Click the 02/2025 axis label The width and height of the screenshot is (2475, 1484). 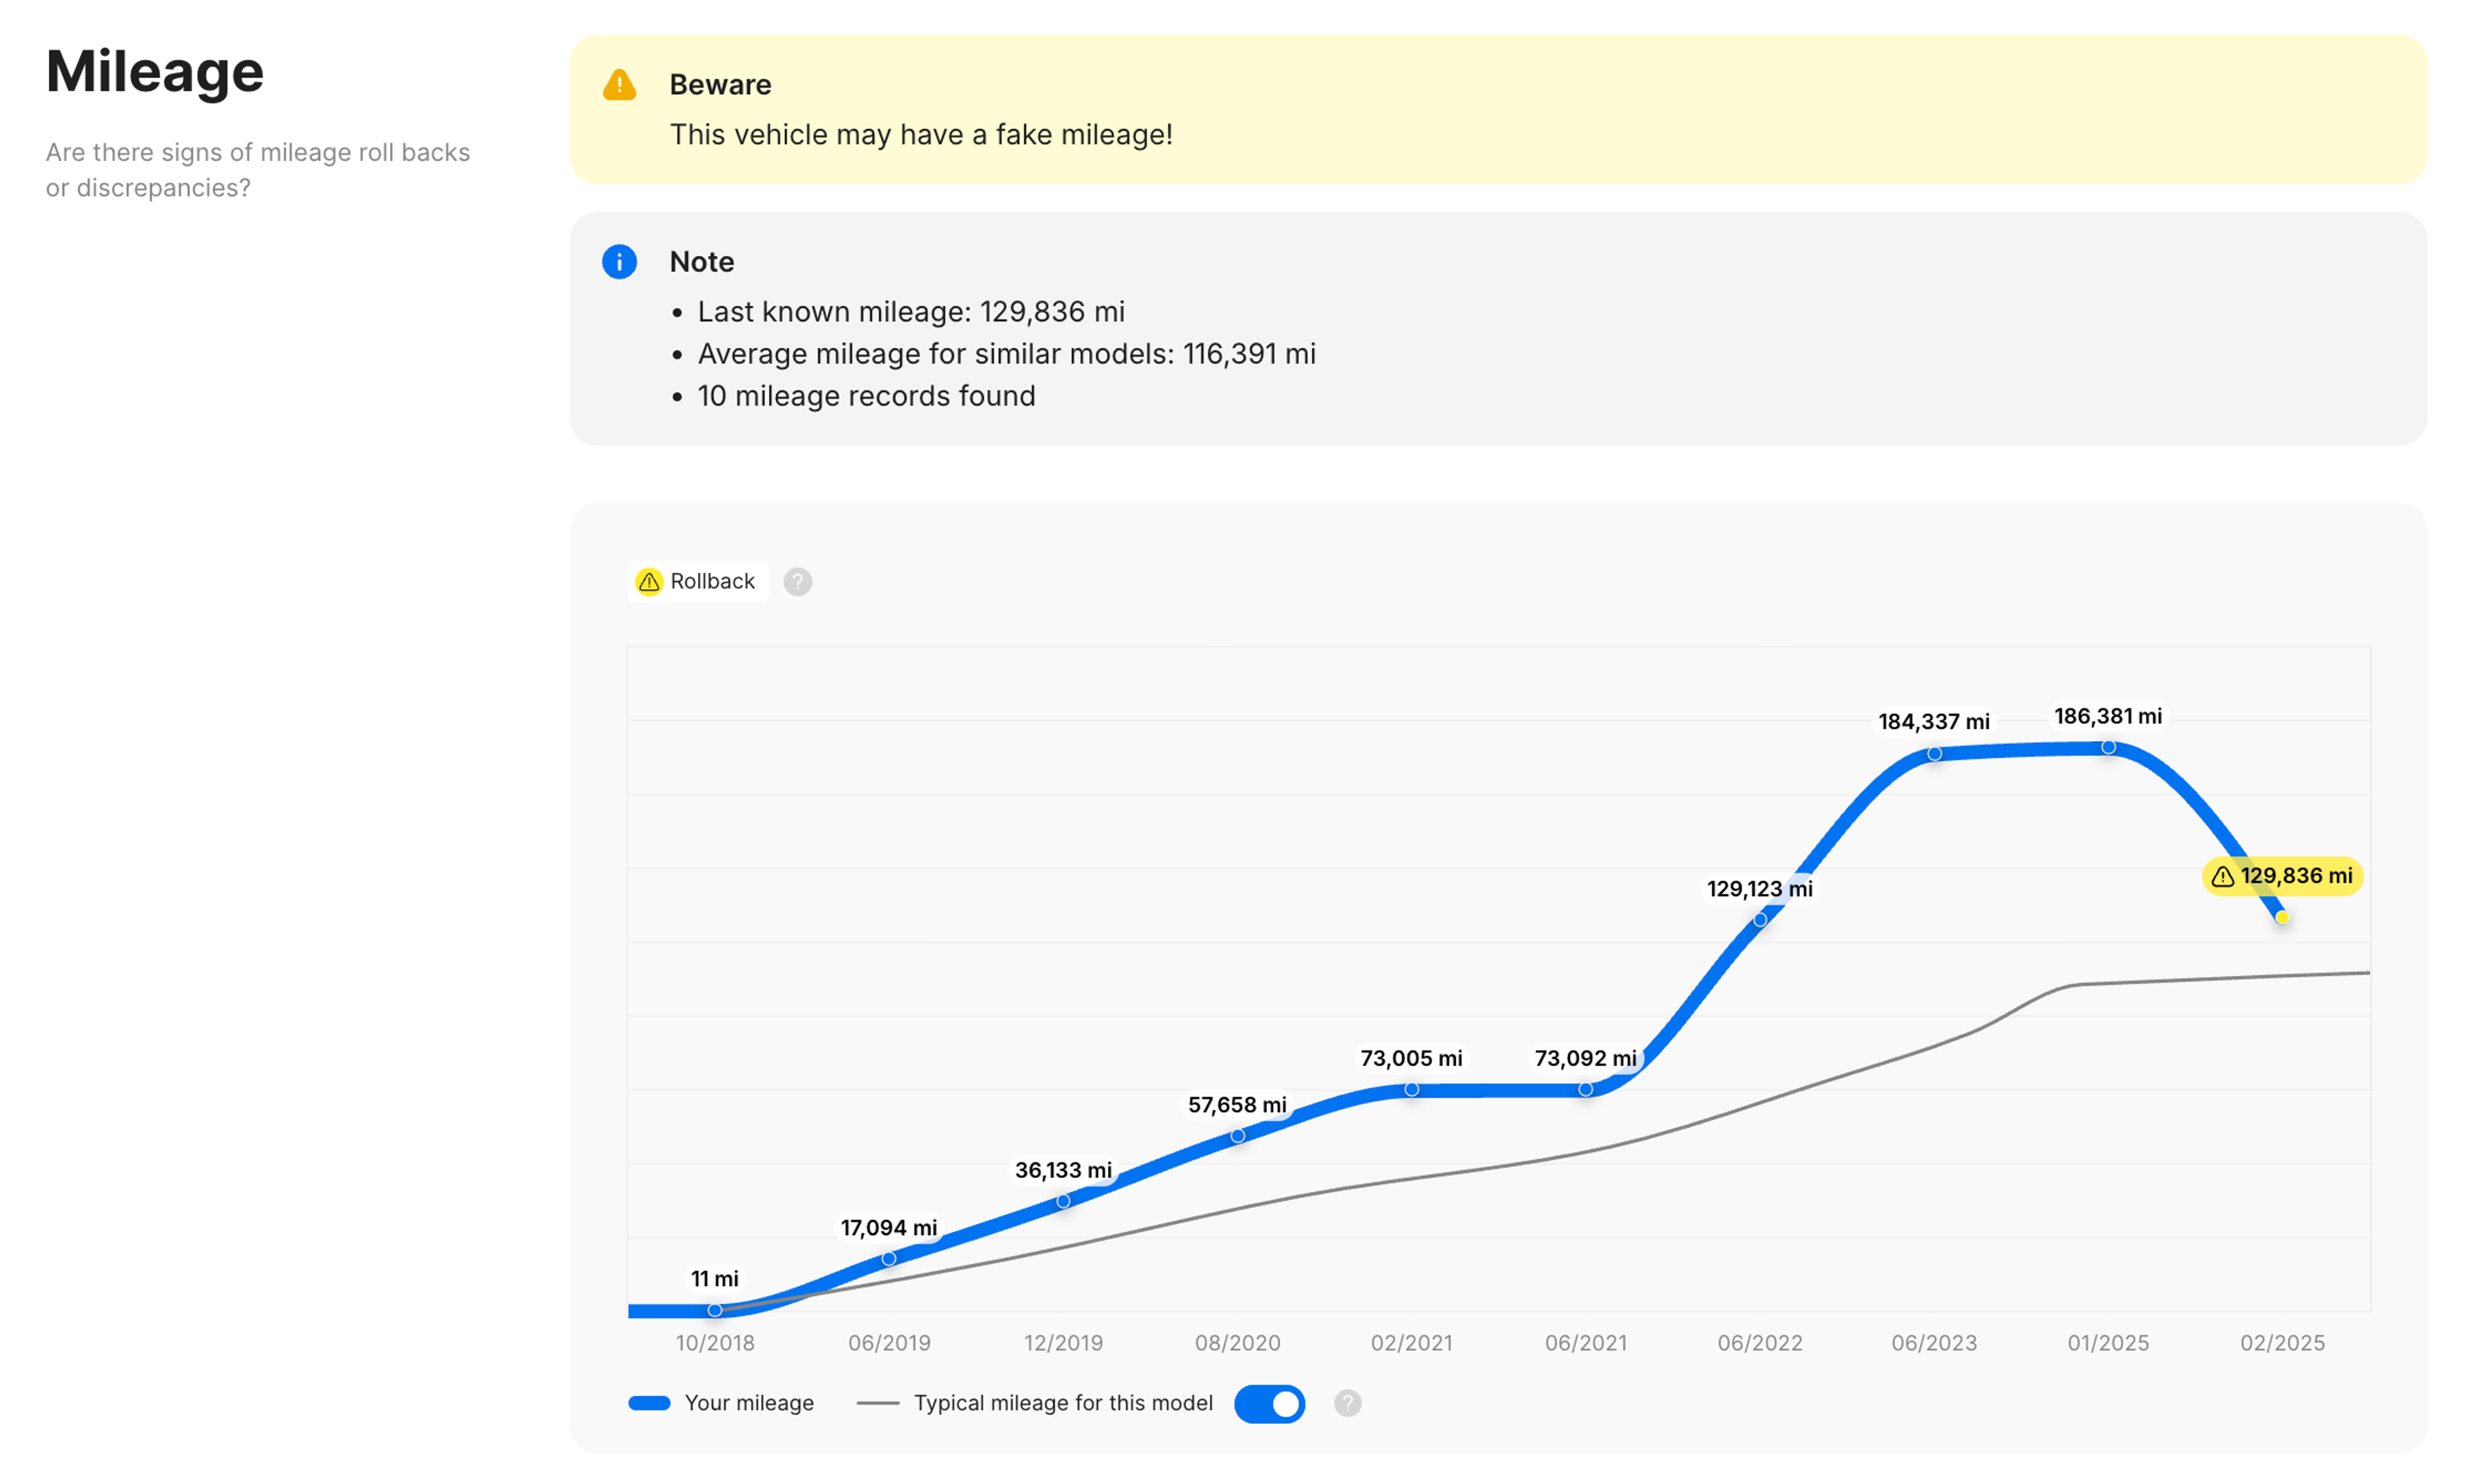(2282, 1343)
